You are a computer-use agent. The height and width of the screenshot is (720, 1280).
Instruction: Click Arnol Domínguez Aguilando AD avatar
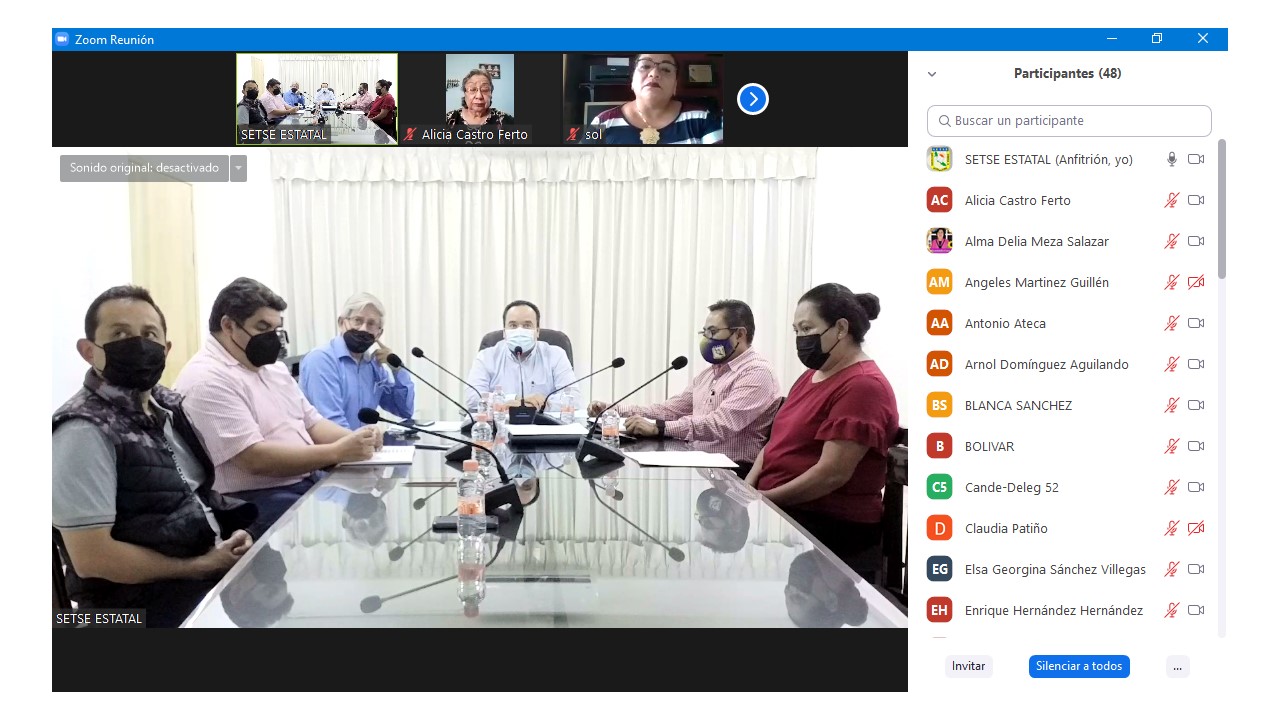939,364
